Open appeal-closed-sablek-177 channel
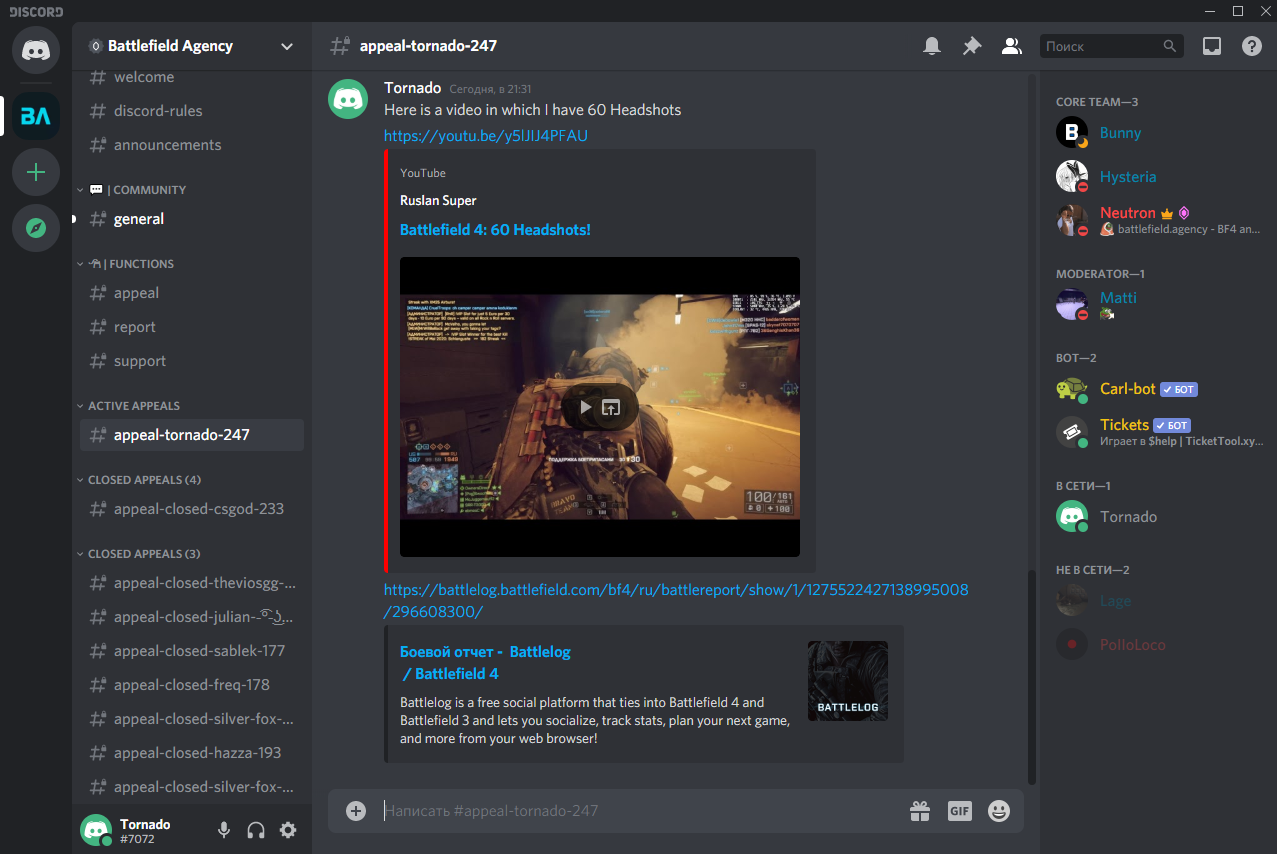This screenshot has width=1277, height=854. click(192, 651)
